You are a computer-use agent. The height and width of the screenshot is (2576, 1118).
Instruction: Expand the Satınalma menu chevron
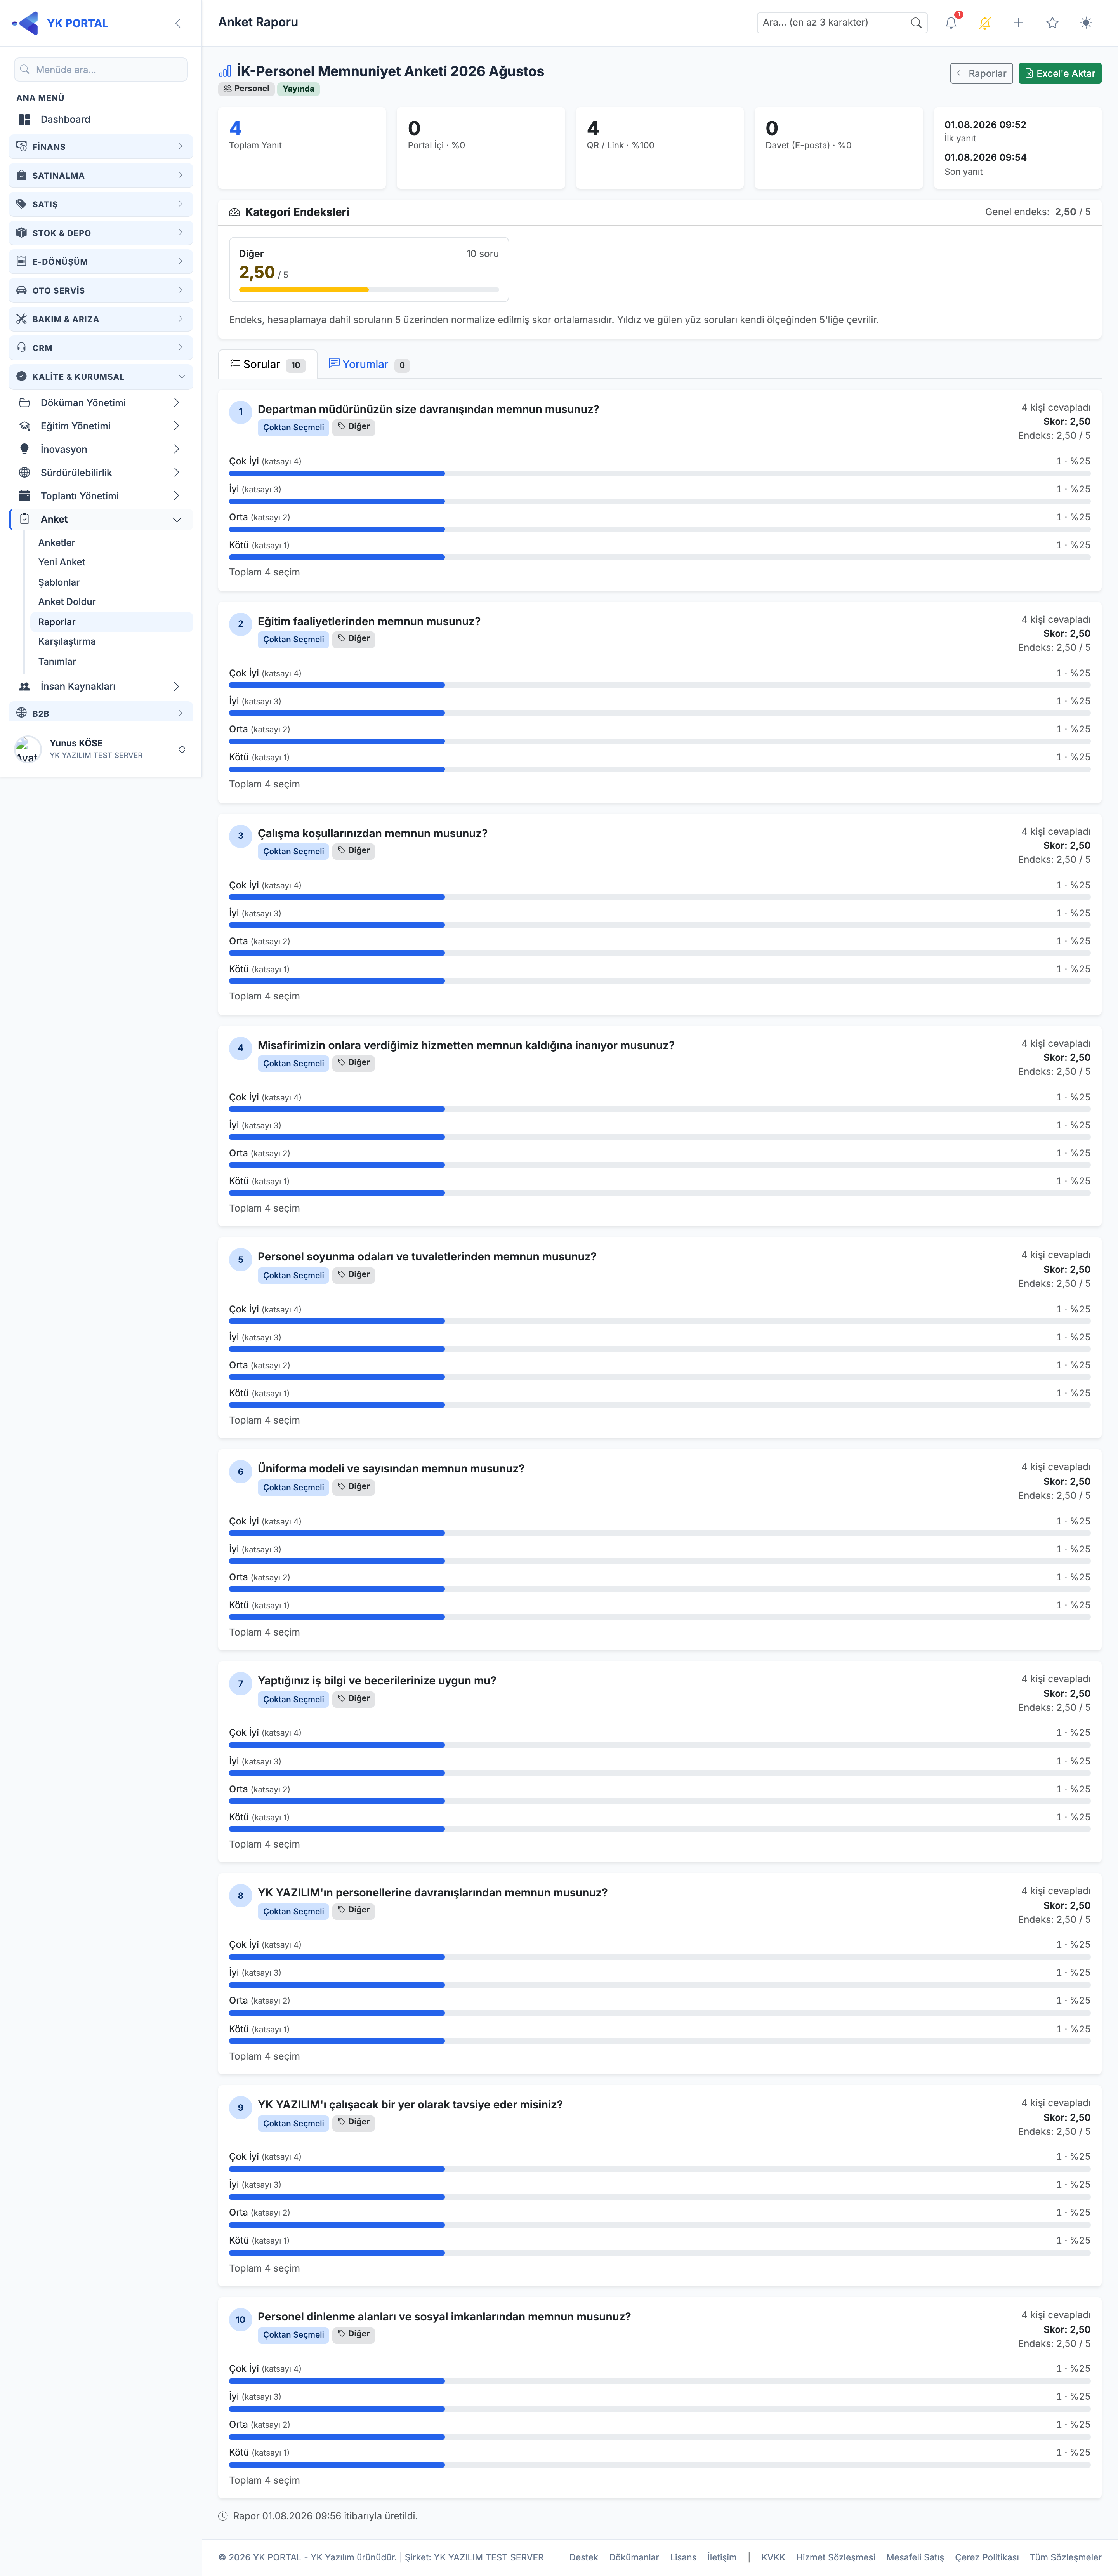[180, 176]
